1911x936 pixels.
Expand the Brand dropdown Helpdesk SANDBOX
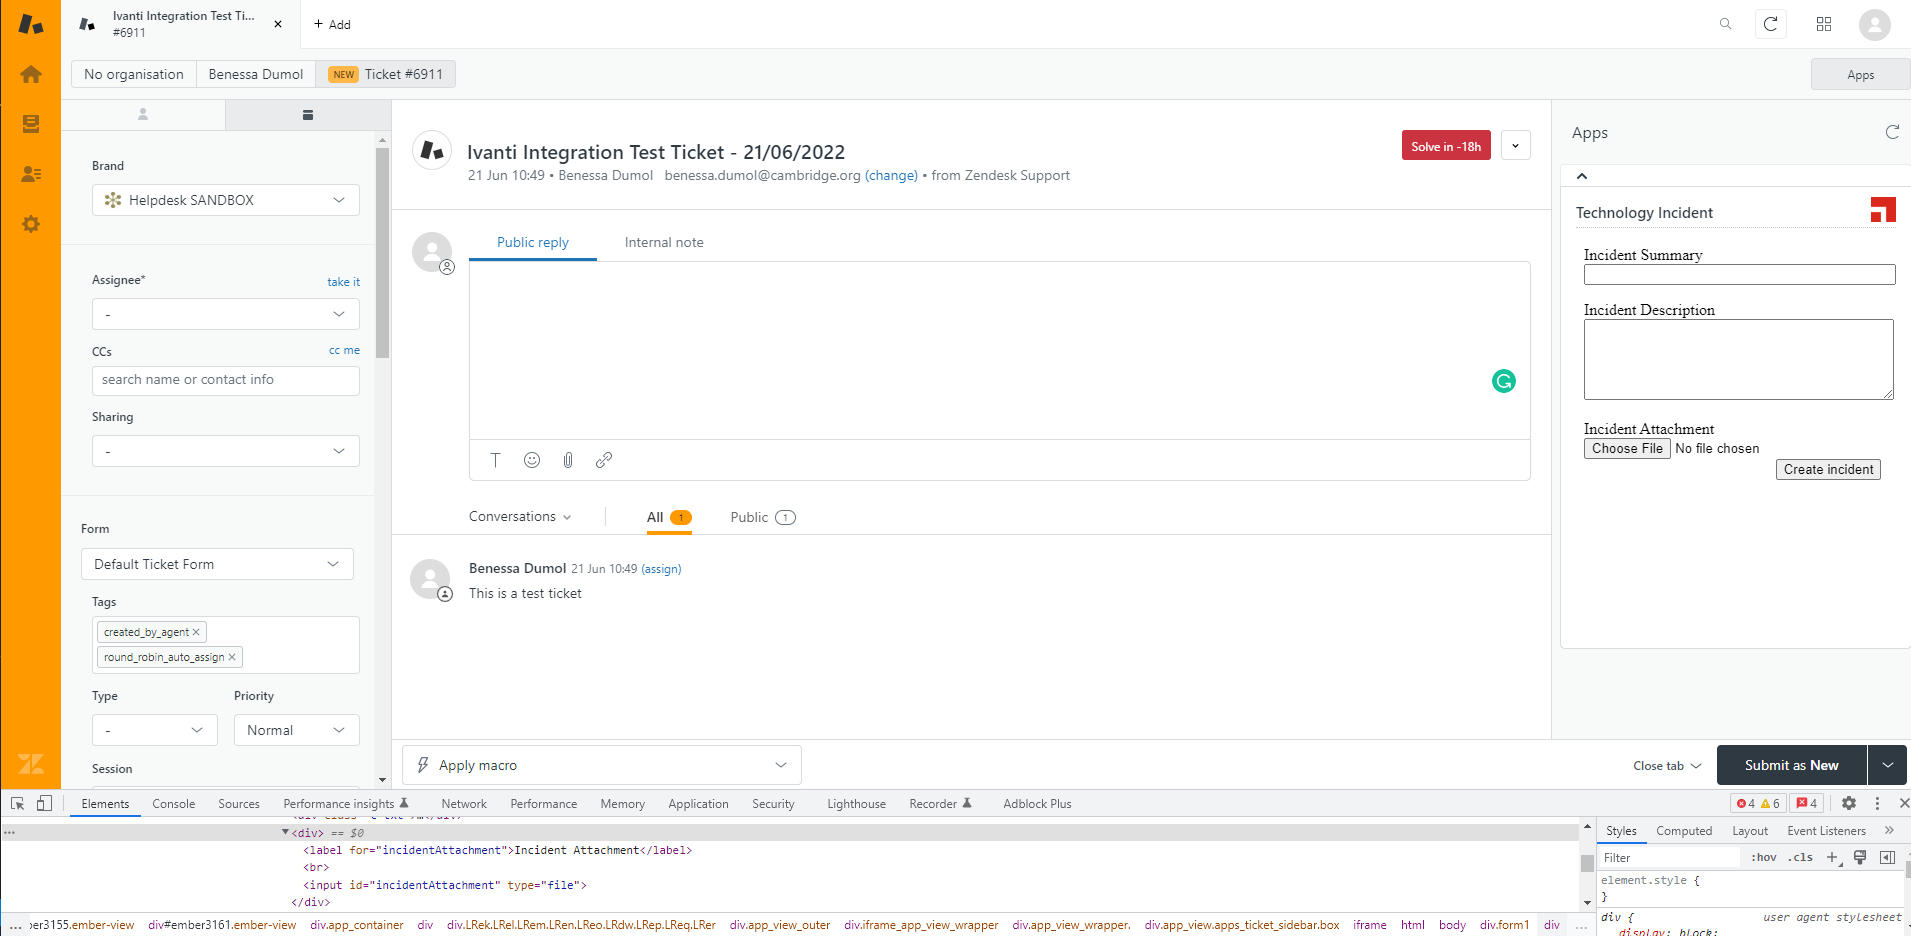pos(226,200)
